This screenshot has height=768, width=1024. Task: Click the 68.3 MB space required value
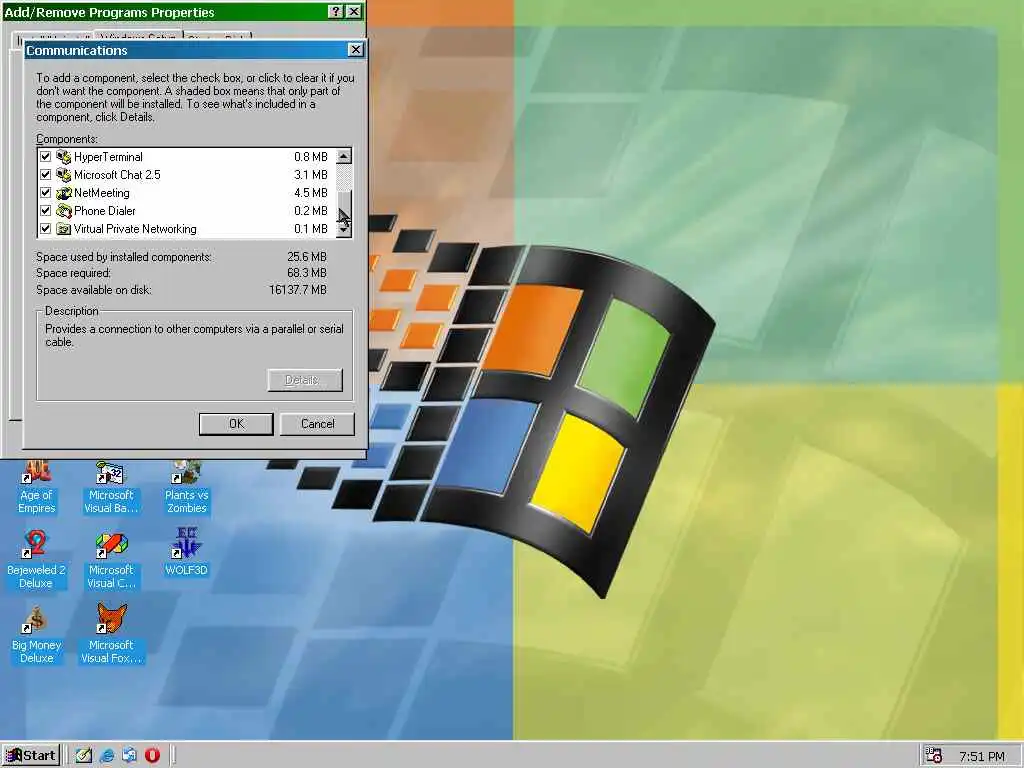point(307,273)
